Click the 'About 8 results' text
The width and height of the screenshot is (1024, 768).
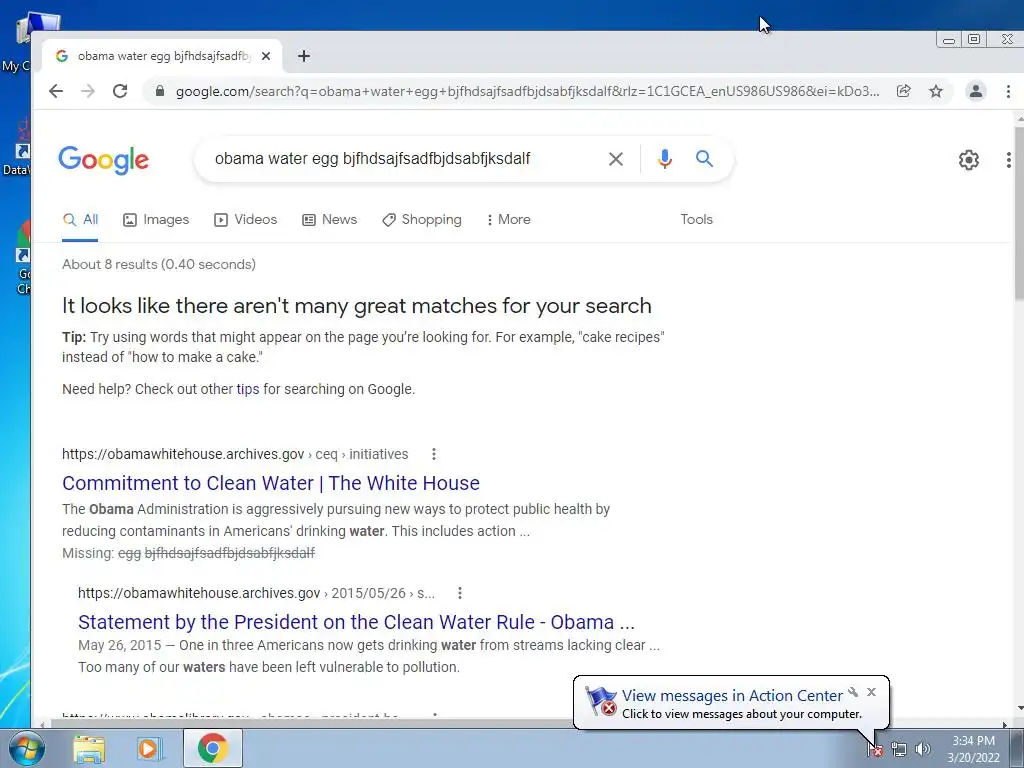159,264
